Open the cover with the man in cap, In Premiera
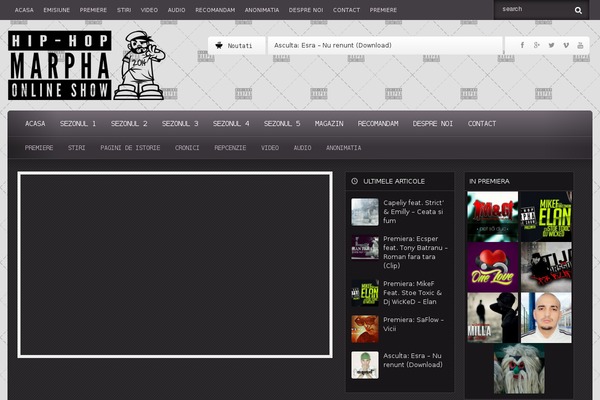The image size is (600, 400). [546, 267]
